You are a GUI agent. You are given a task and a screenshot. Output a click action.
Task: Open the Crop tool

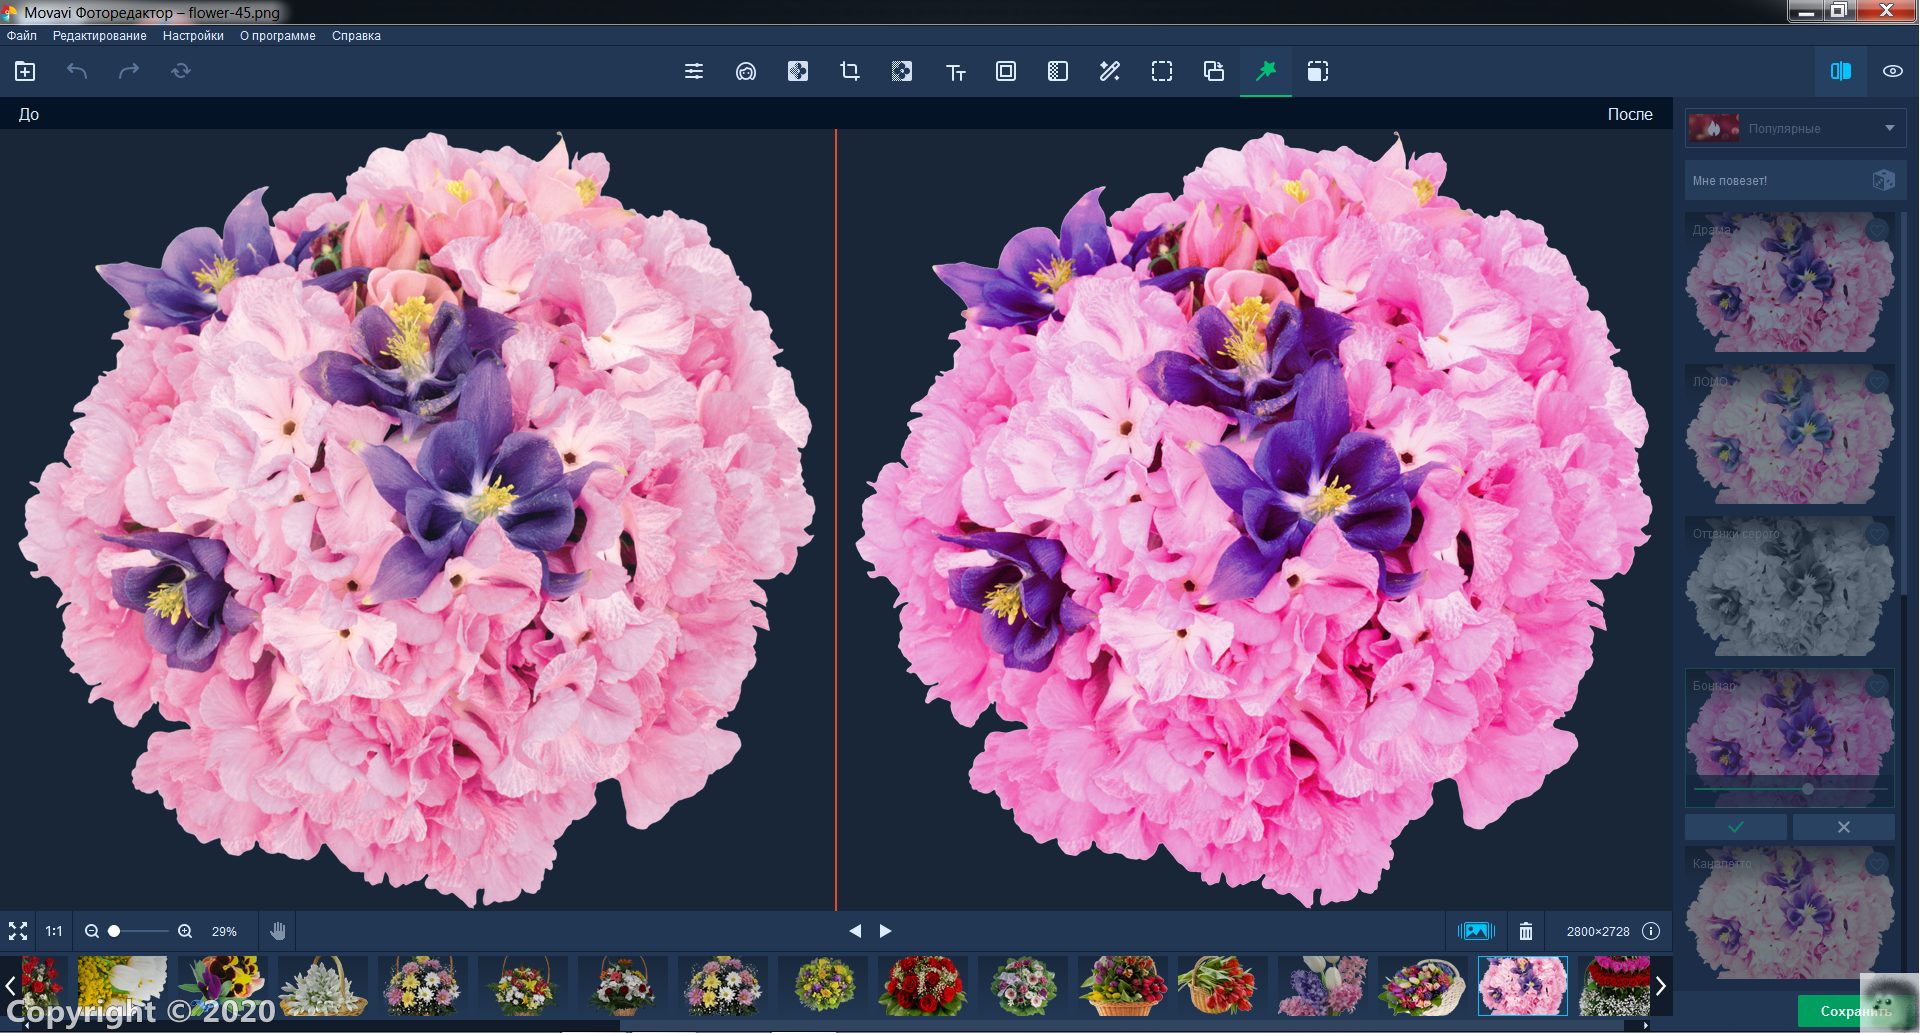(850, 71)
